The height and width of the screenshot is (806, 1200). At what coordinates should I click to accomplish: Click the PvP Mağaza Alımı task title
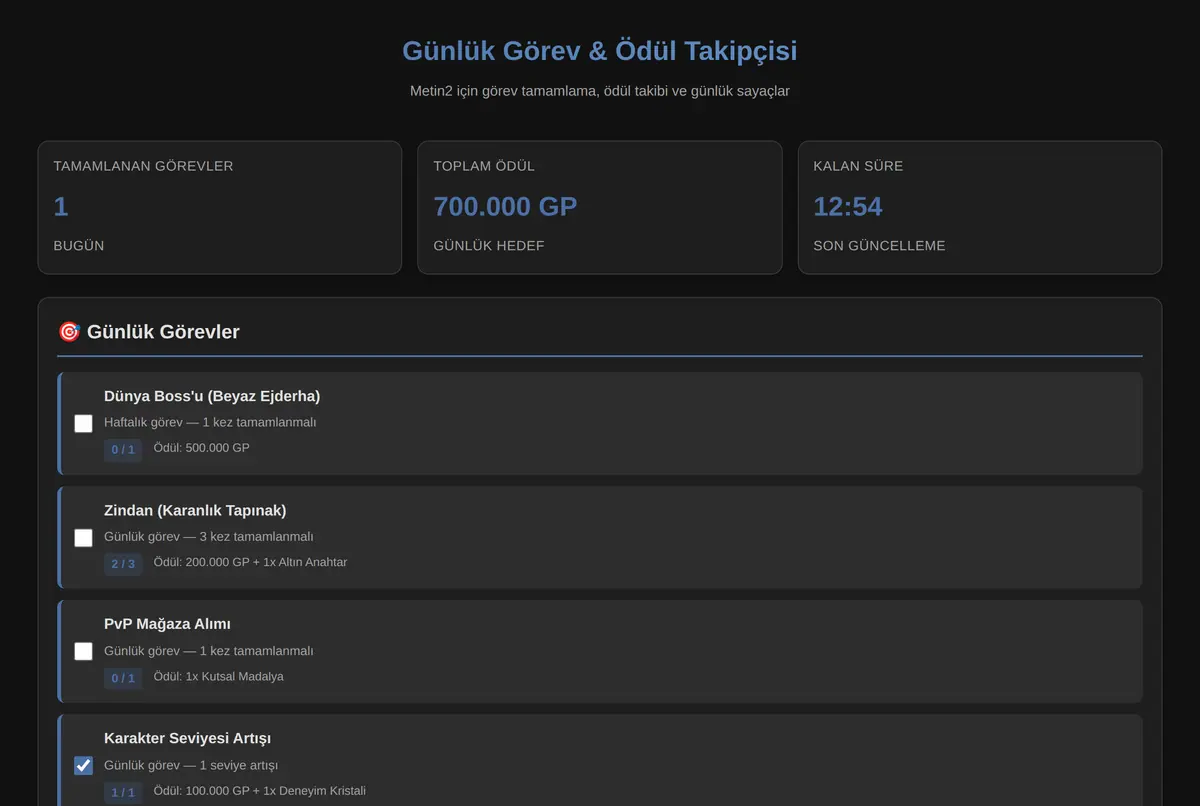[x=167, y=624]
